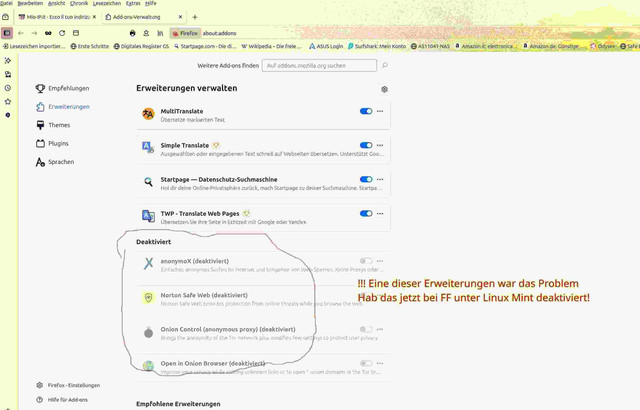The image size is (640, 410).
Task: Click the private mask icon in toolbar
Action: (48, 33)
